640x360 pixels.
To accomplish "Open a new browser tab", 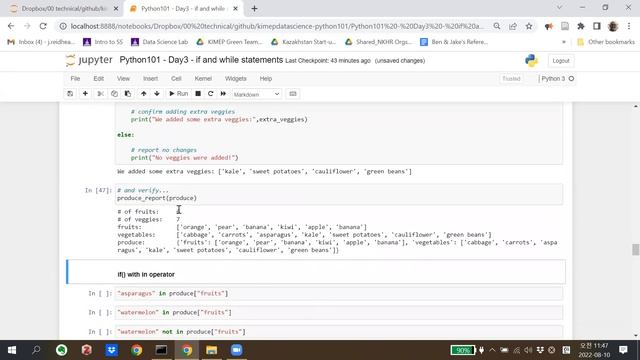I will pyautogui.click(x=254, y=9).
